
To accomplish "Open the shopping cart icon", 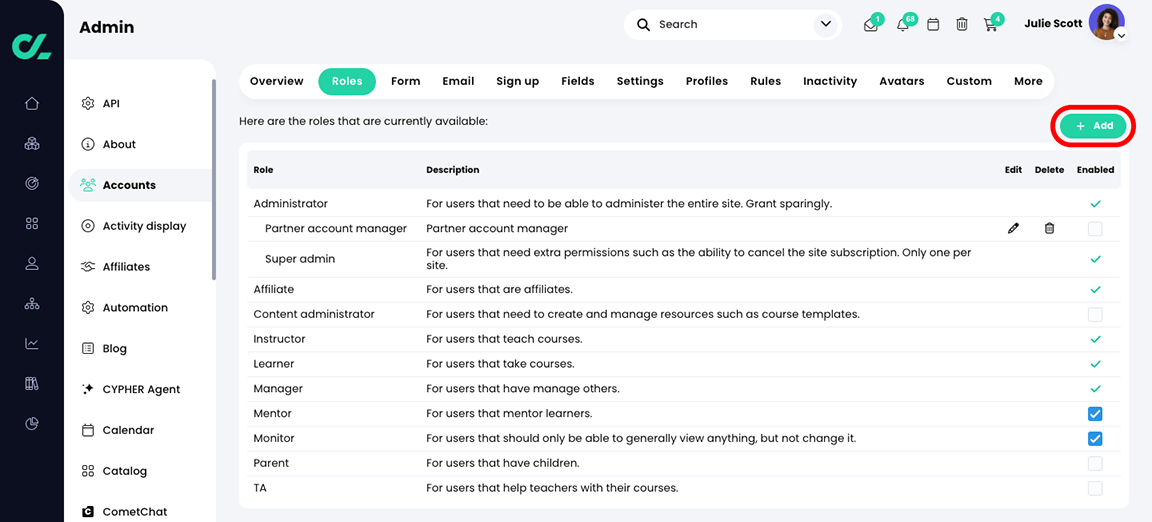I will click(x=991, y=24).
